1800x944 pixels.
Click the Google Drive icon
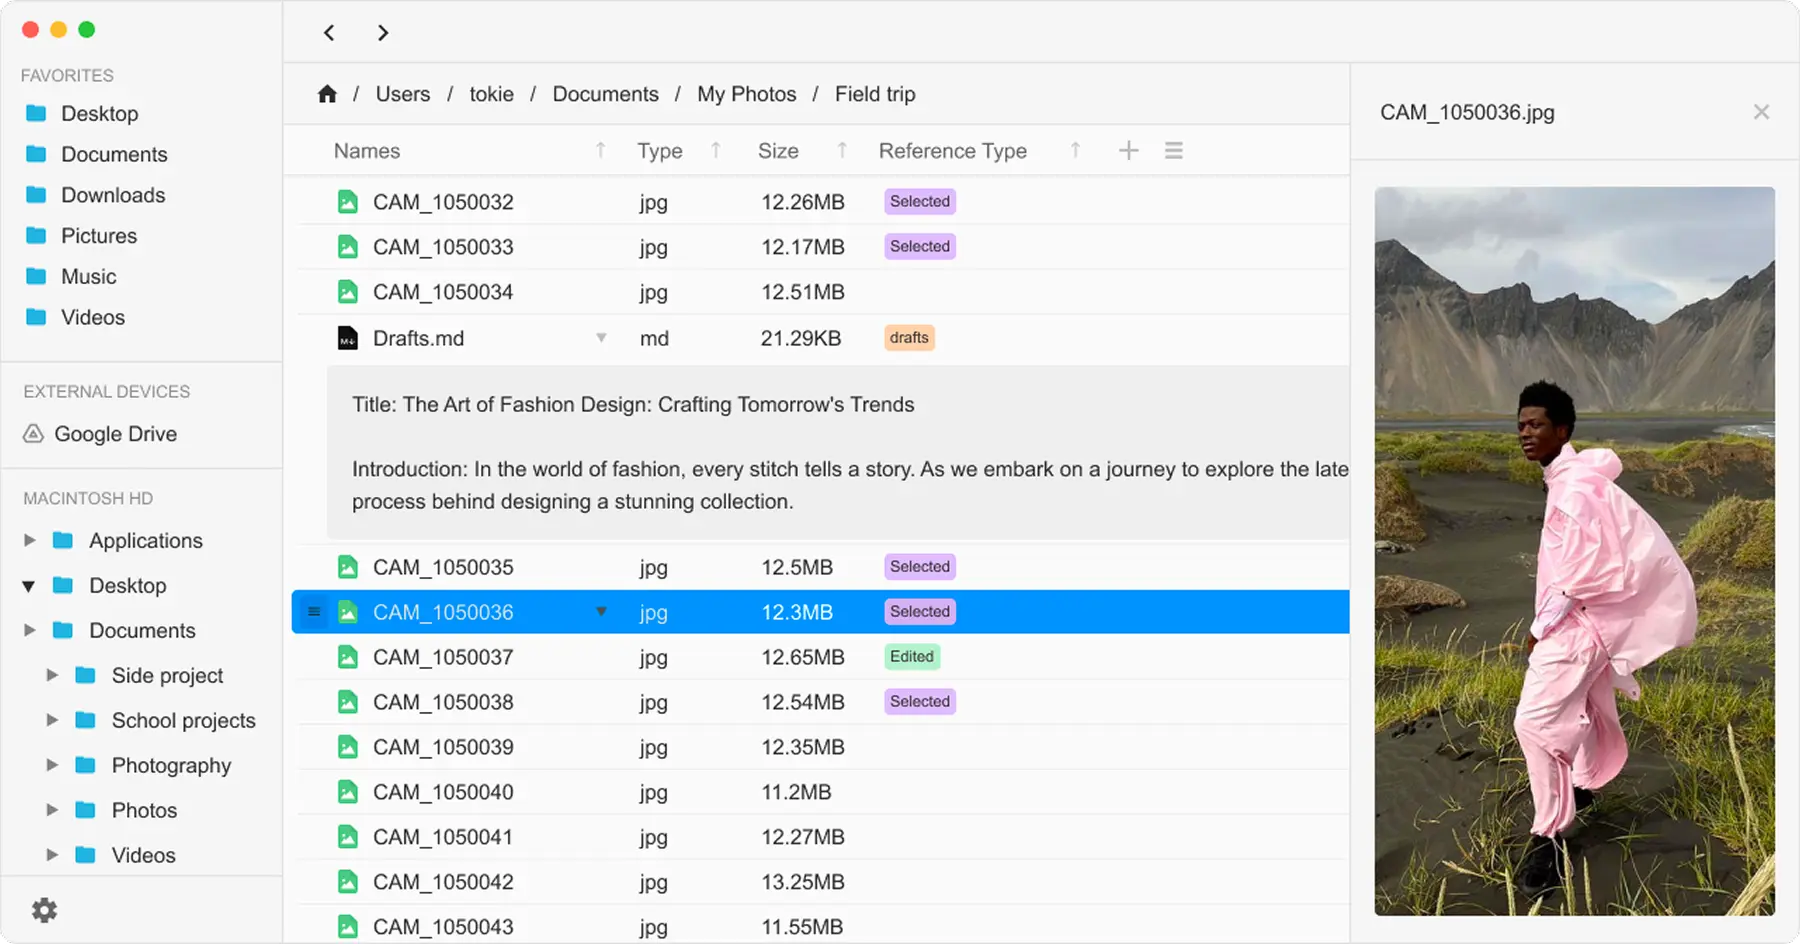pos(34,434)
